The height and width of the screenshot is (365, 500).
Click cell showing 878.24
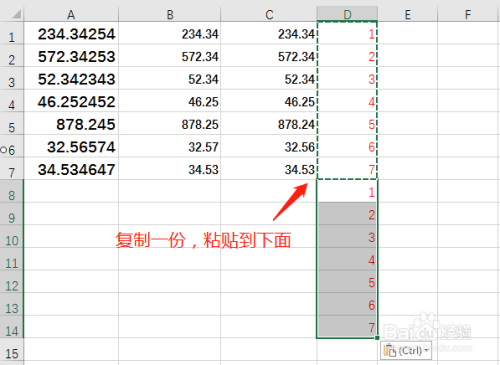point(269,124)
